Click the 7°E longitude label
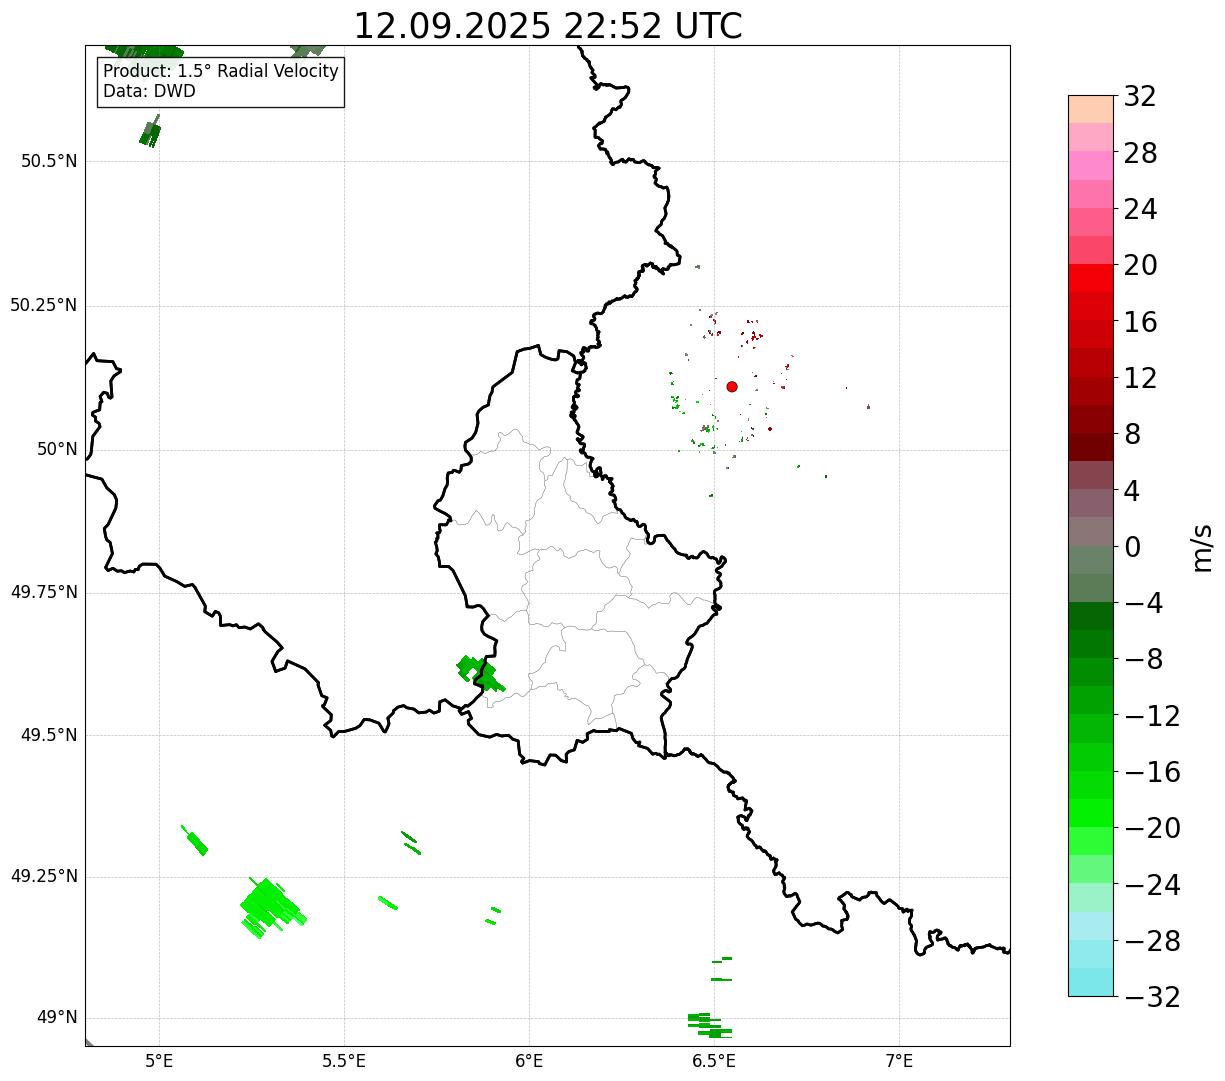Screen dimensions: 1225x1081 pyautogui.click(x=899, y=1061)
